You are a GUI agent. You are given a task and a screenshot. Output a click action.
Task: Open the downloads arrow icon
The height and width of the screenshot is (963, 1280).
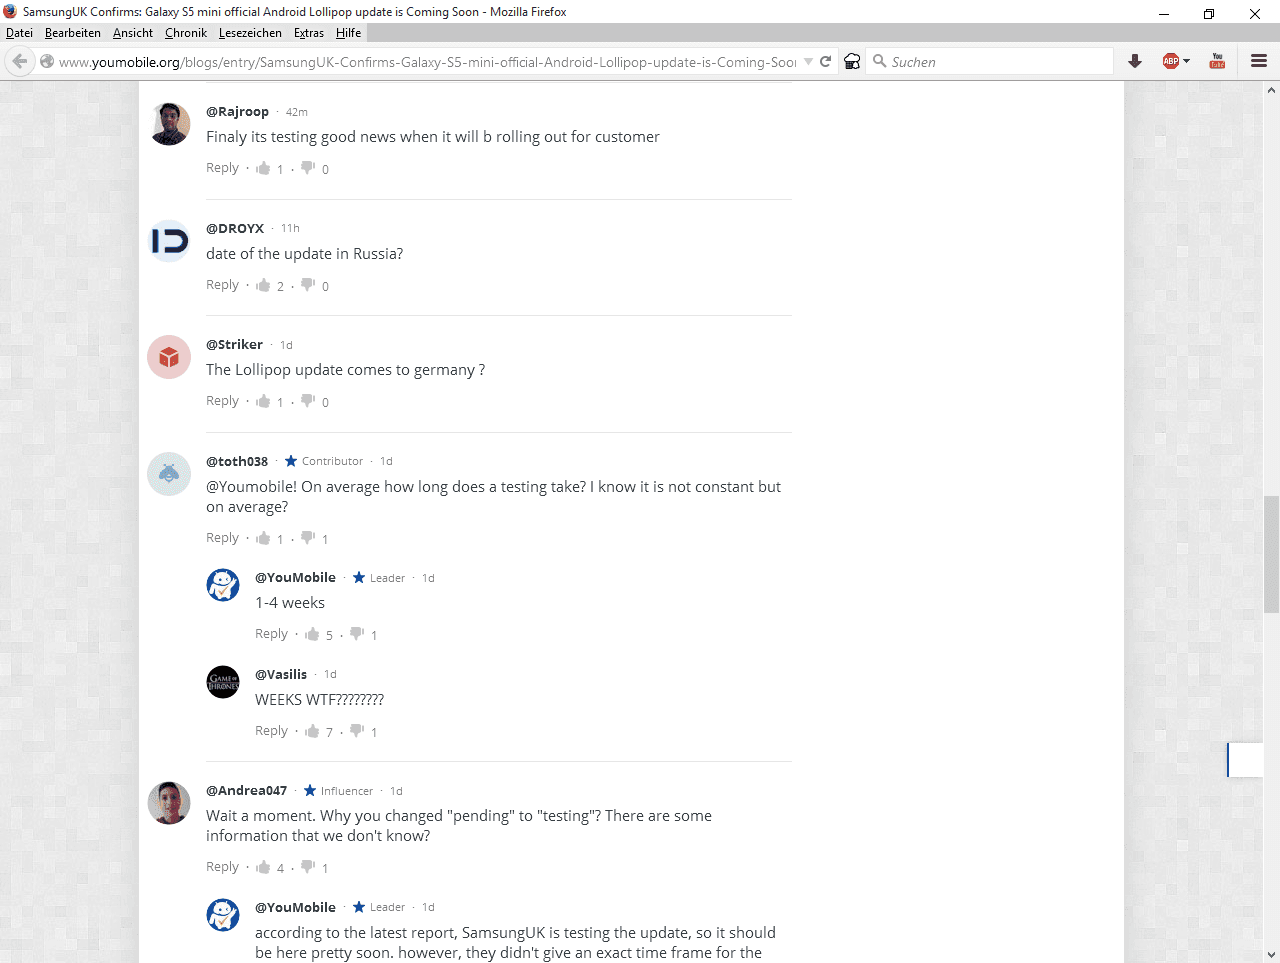click(1135, 61)
